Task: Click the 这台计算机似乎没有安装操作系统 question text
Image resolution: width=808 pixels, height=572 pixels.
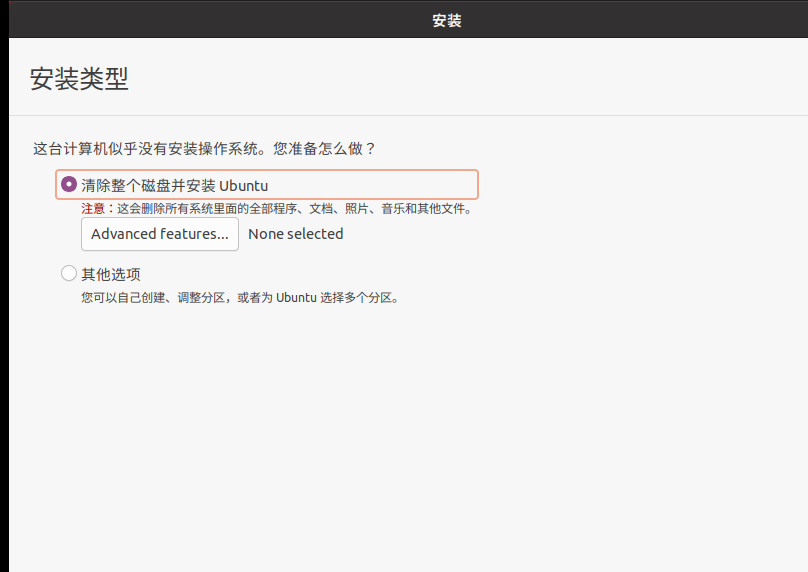Action: click(x=204, y=149)
